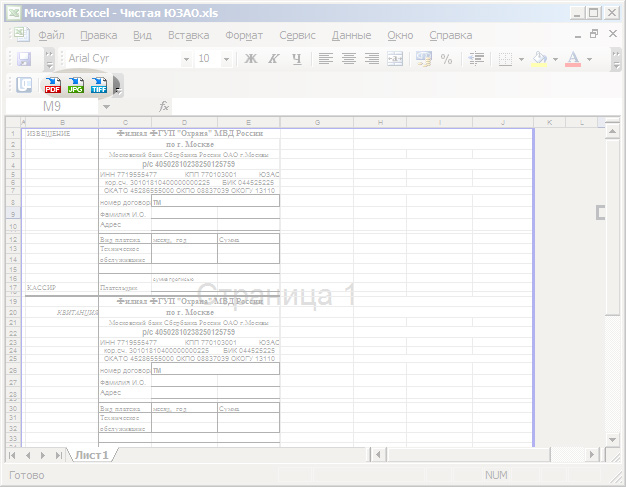Click the Excel workbook icon in menu bar
This screenshot has width=626, height=487.
(x=21, y=34)
